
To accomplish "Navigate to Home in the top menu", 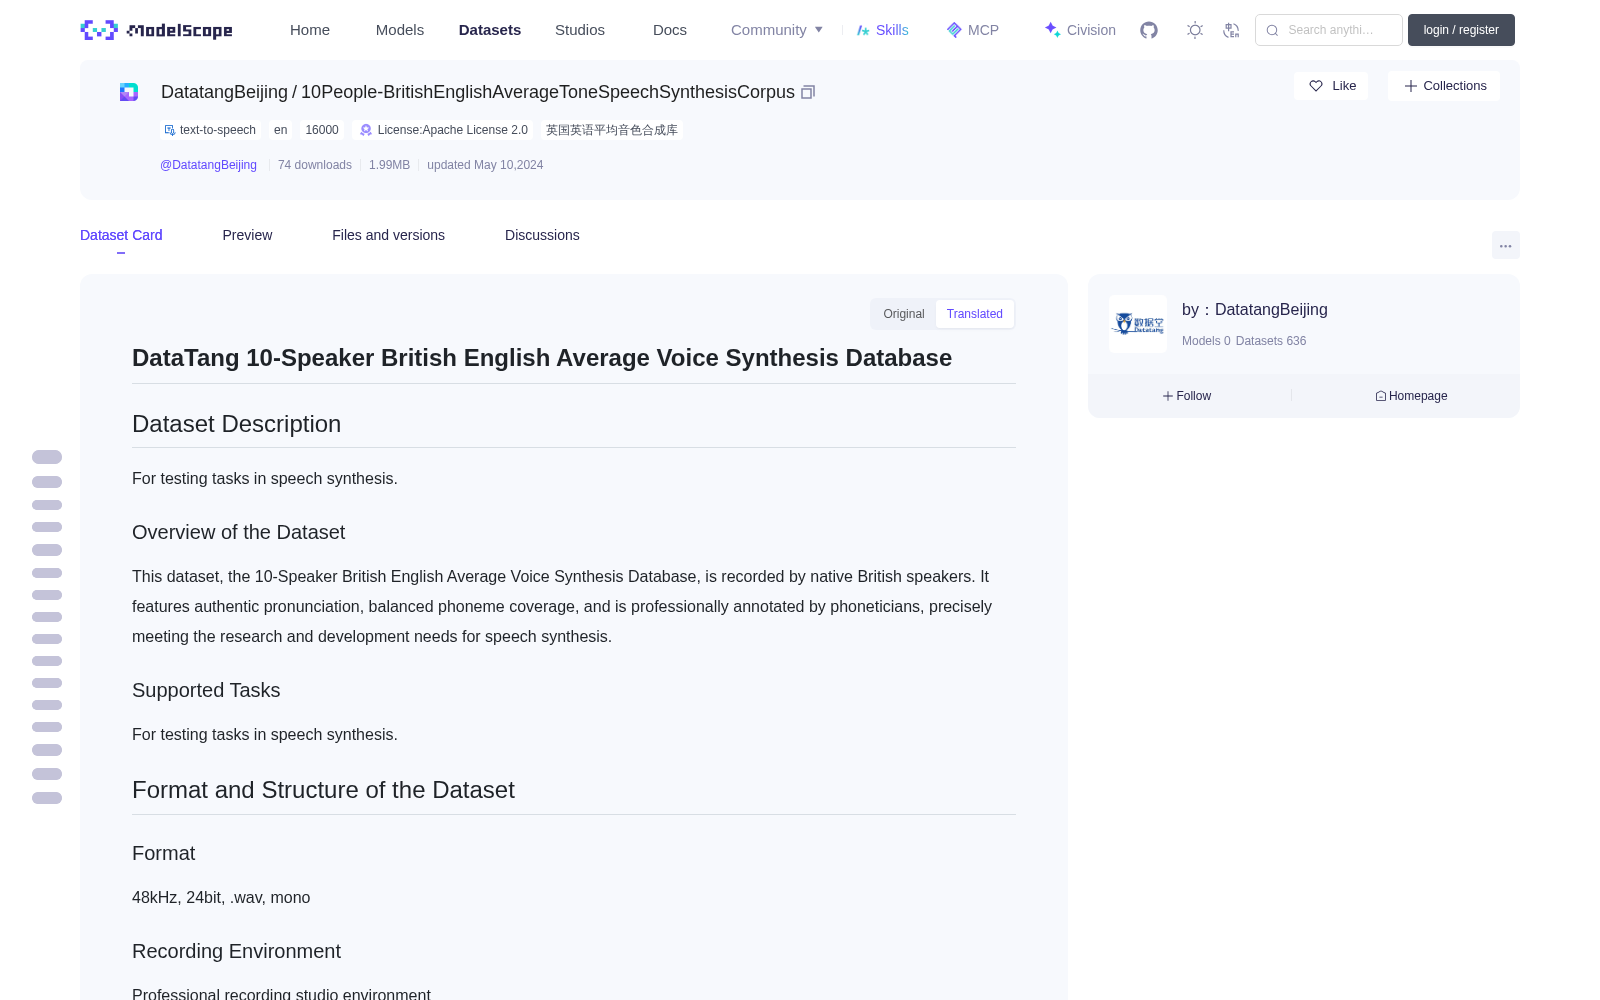I will (x=310, y=30).
